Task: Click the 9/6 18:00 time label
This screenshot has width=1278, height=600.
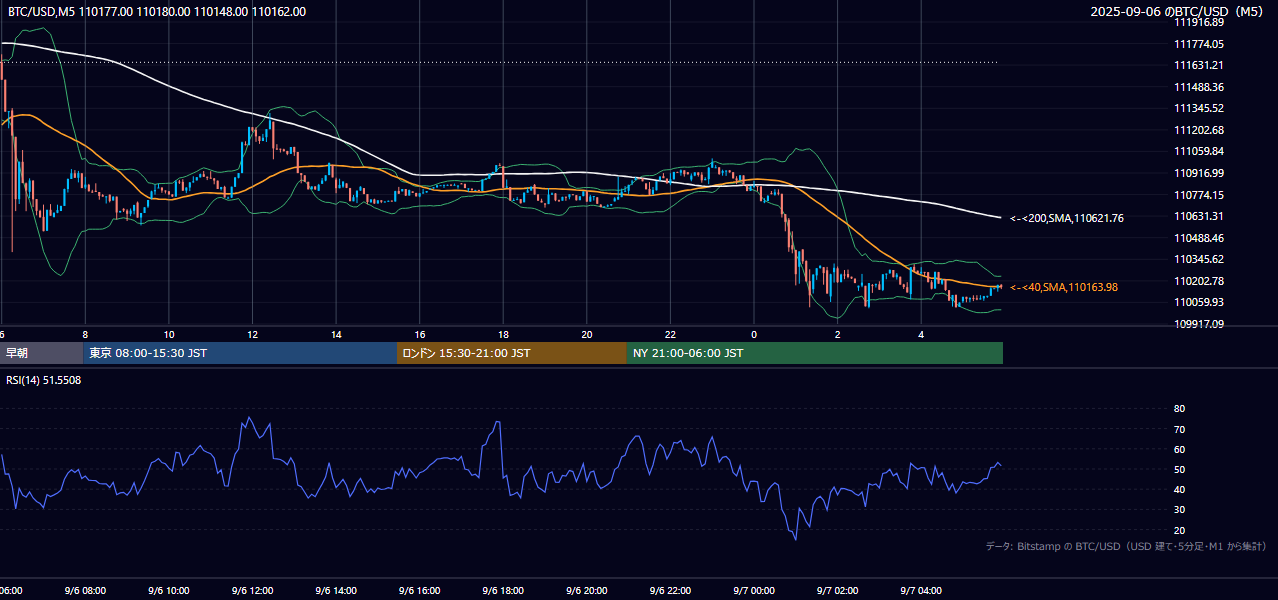Action: pyautogui.click(x=503, y=591)
